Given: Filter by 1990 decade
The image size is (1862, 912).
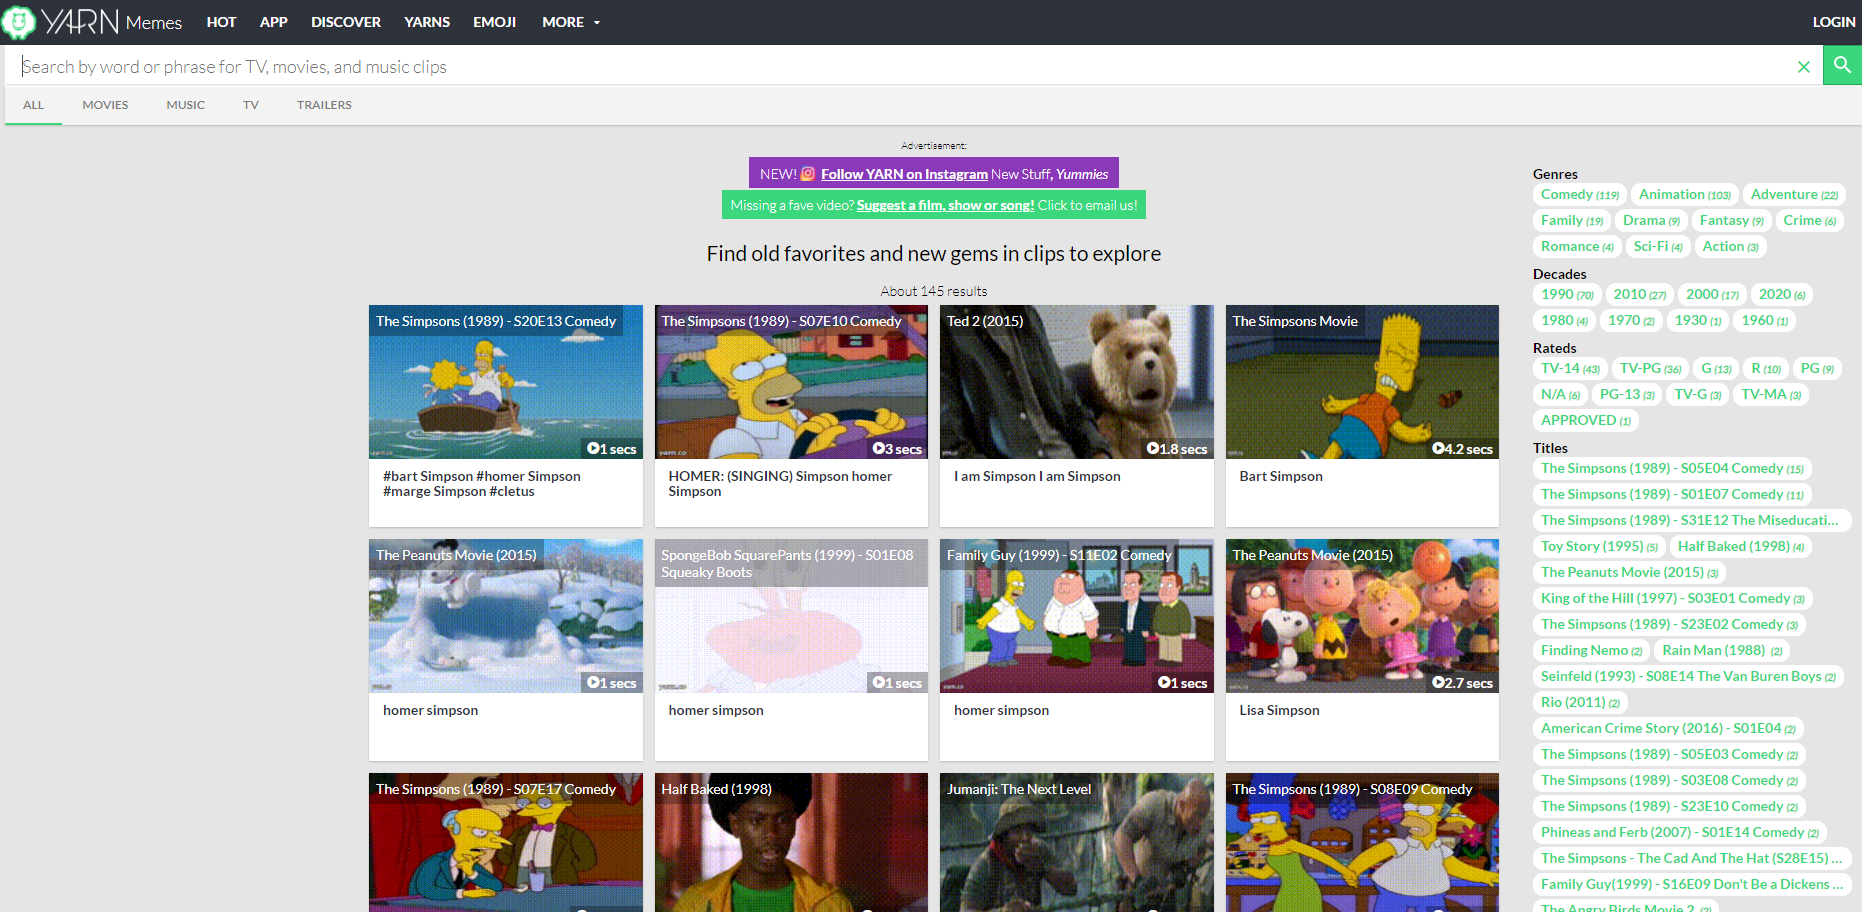Looking at the screenshot, I should click(x=1567, y=294).
